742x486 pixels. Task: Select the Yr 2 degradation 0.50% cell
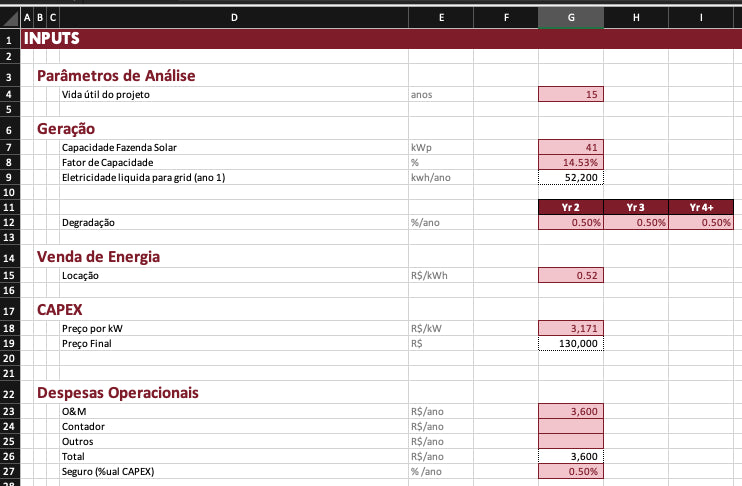pyautogui.click(x=571, y=222)
